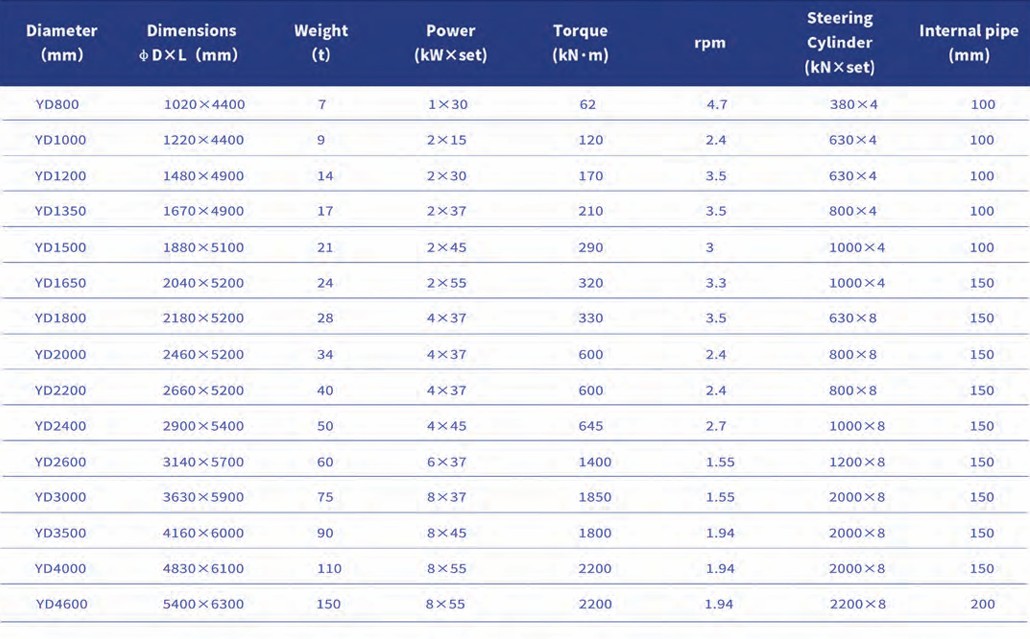
Task: Click the 200 internal pipe value
Action: [x=982, y=604]
